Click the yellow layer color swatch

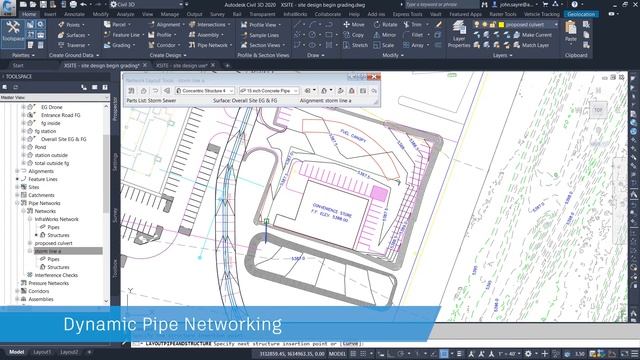(x=501, y=24)
